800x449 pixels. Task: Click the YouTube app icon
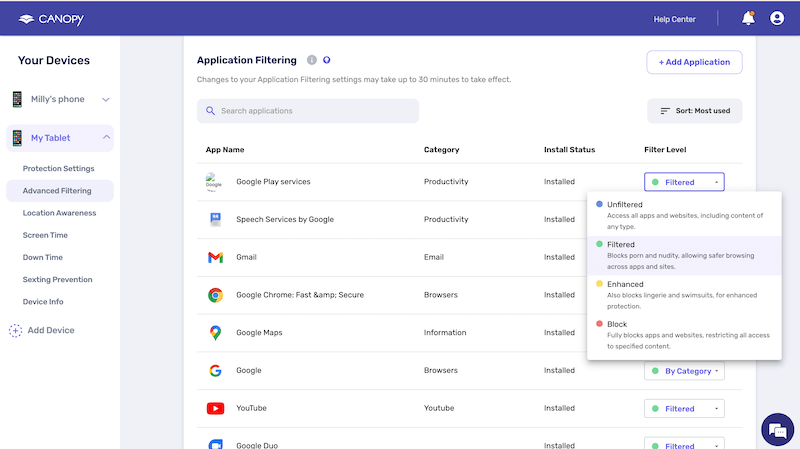[x=215, y=408]
